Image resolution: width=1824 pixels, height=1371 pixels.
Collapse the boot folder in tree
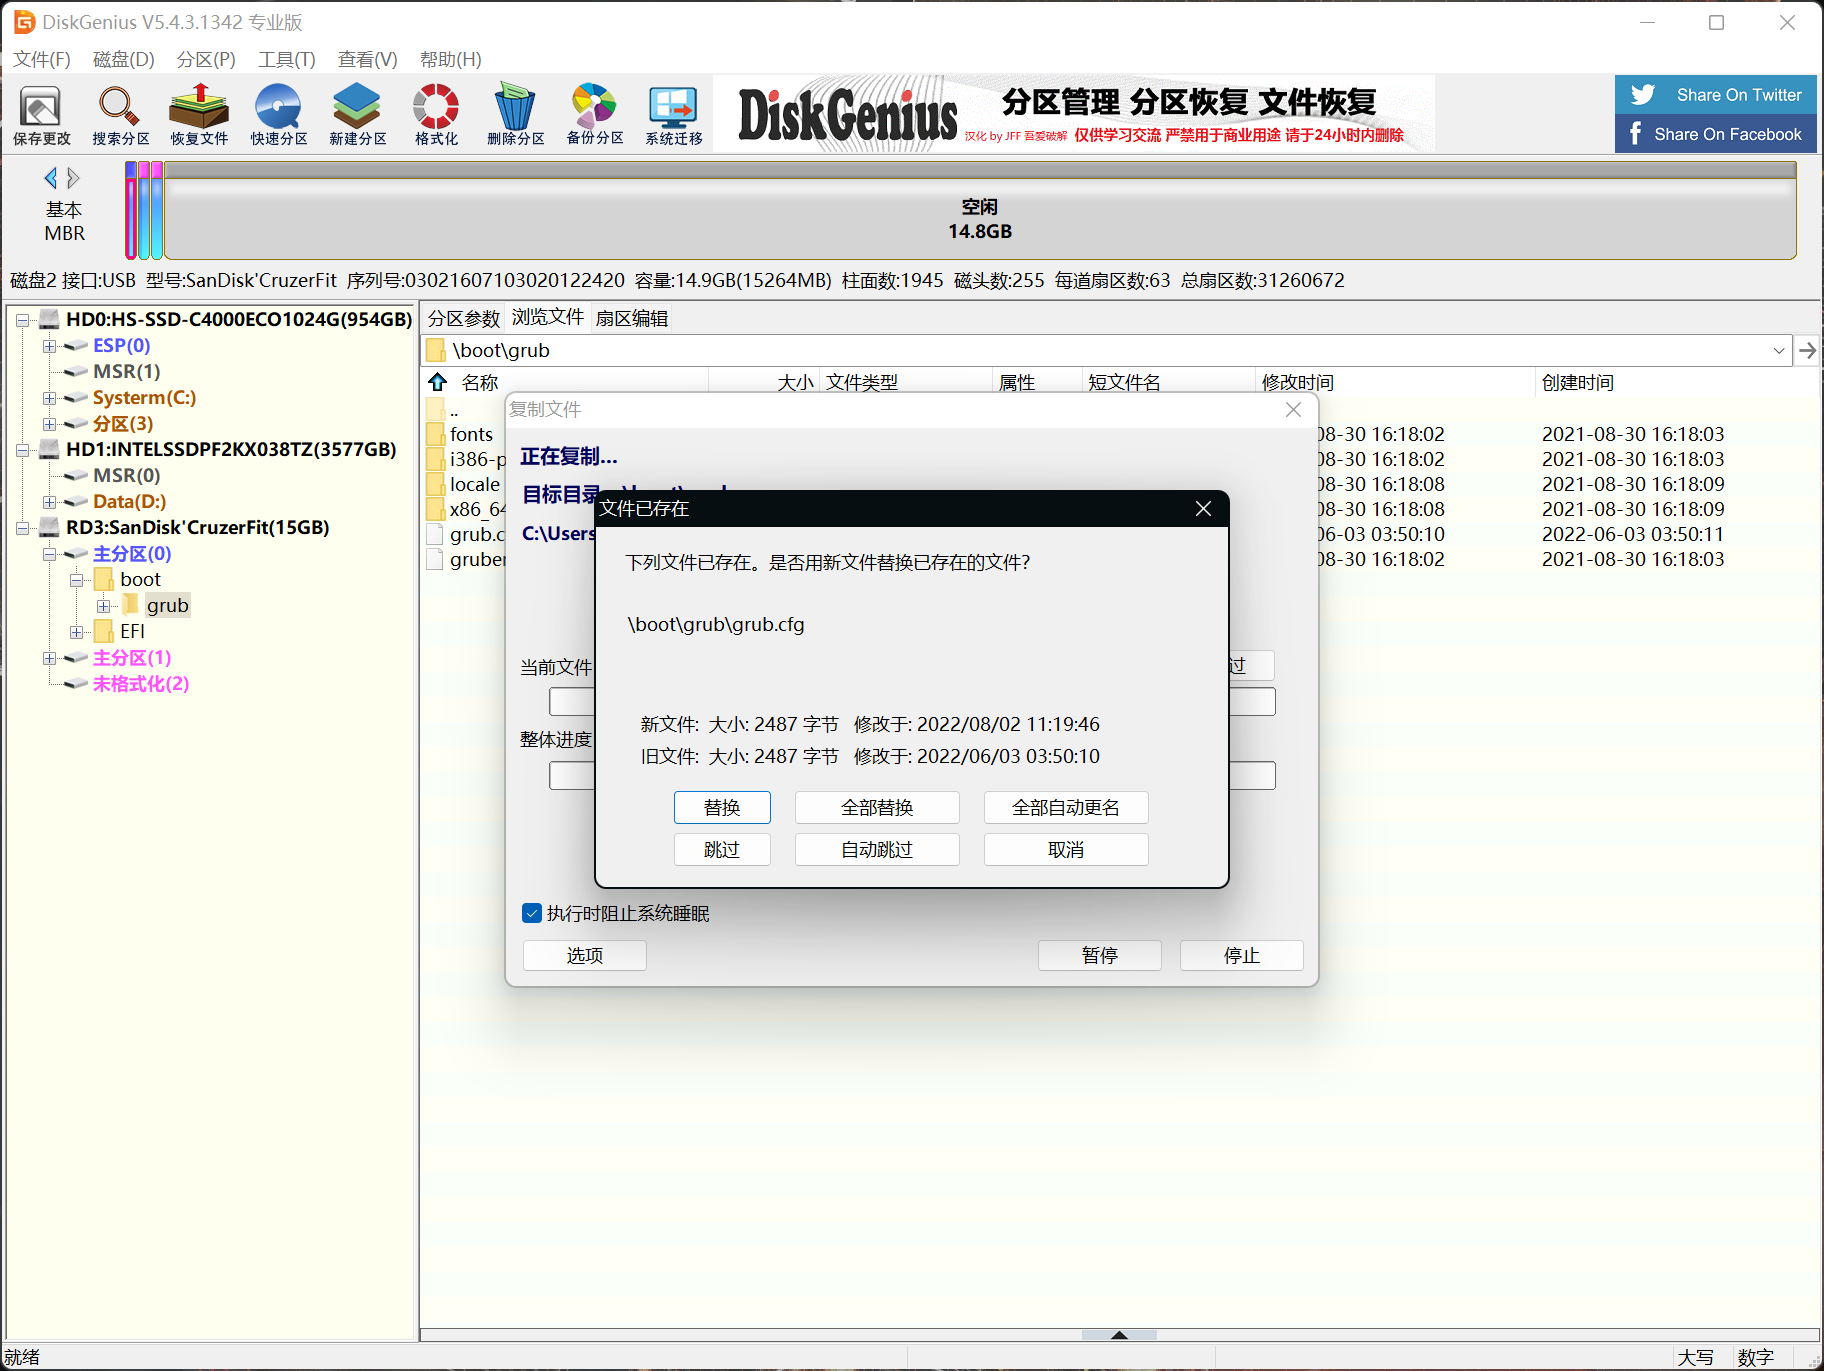click(x=76, y=580)
